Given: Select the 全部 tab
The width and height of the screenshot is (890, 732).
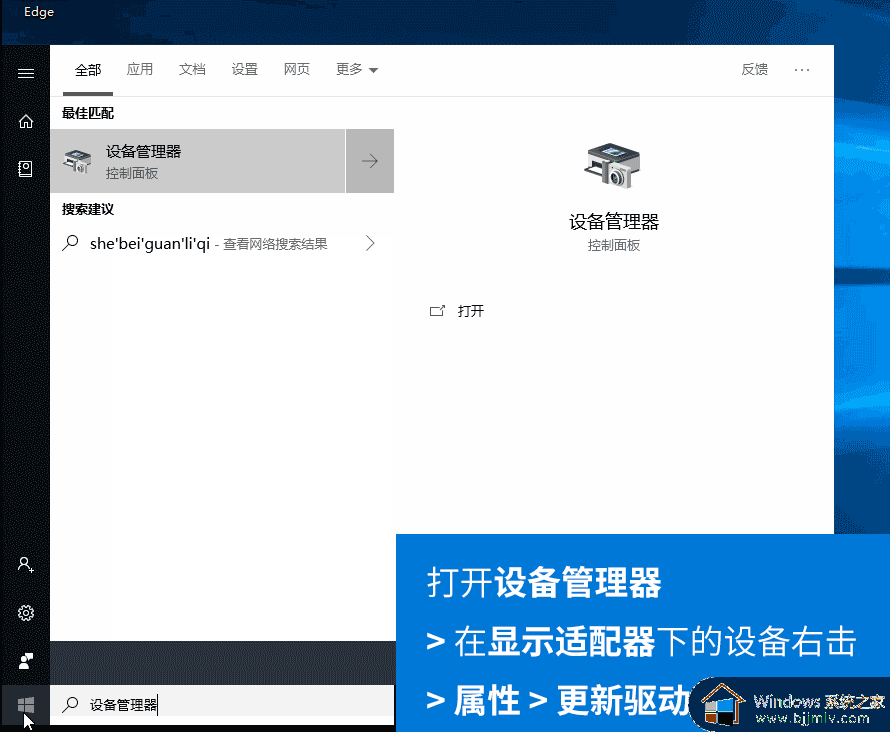Looking at the screenshot, I should point(88,70).
